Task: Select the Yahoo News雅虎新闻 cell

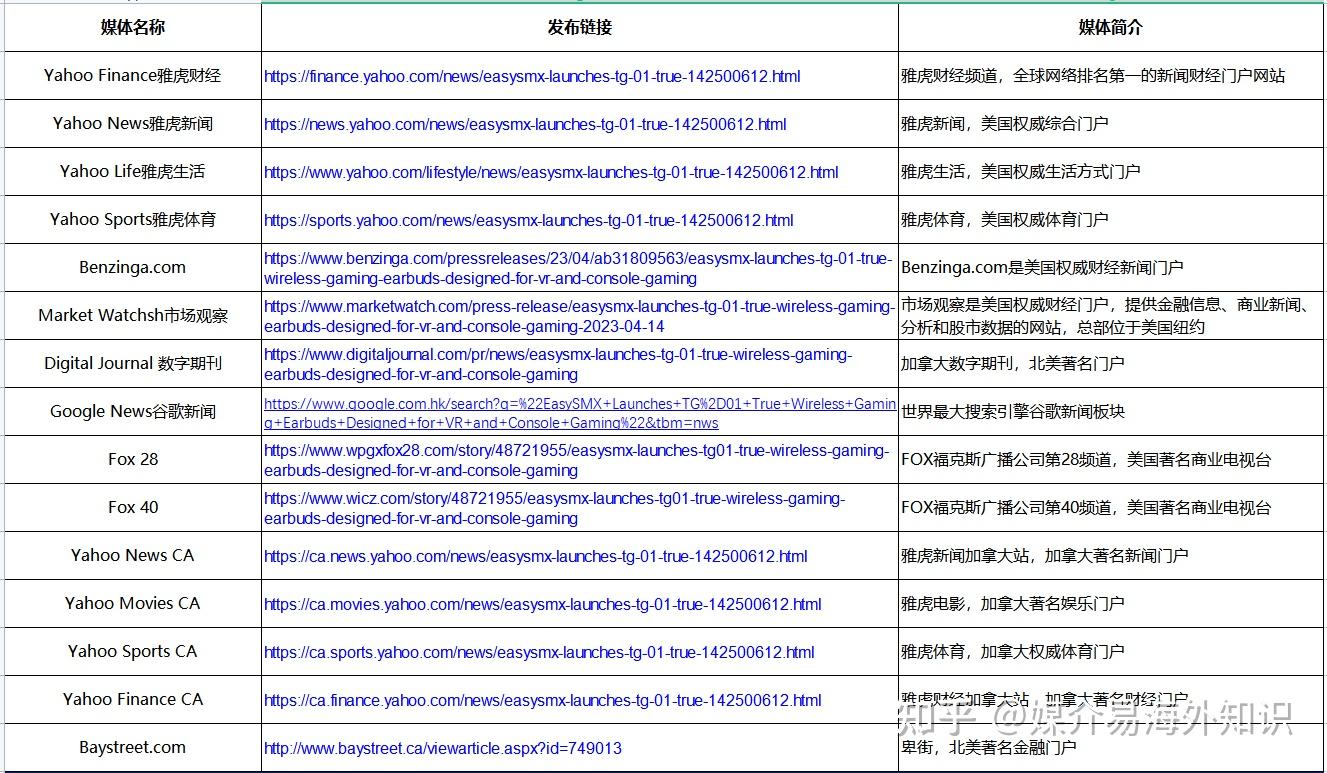Action: point(133,123)
